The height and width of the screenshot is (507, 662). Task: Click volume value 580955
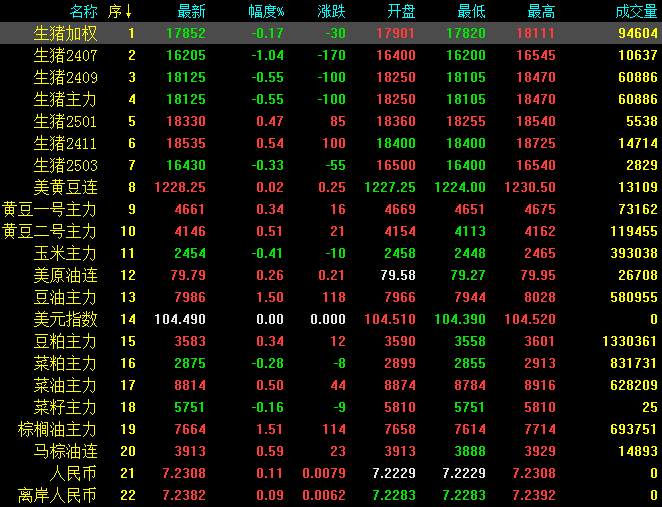[634, 297]
